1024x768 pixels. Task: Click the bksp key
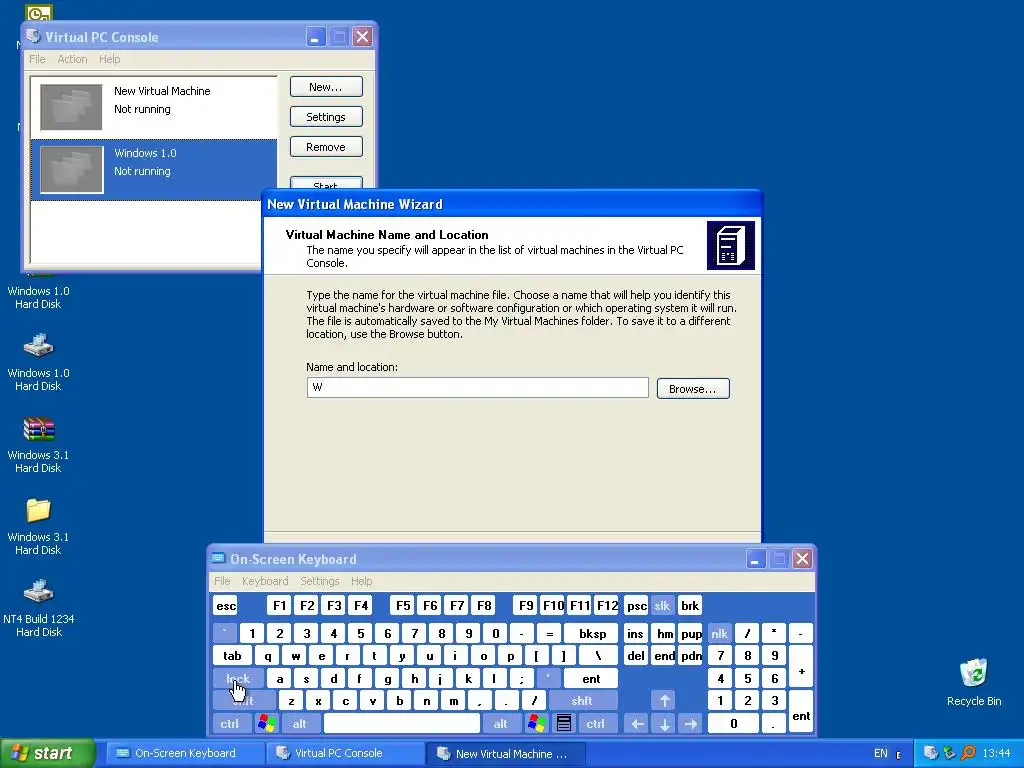pyautogui.click(x=592, y=633)
